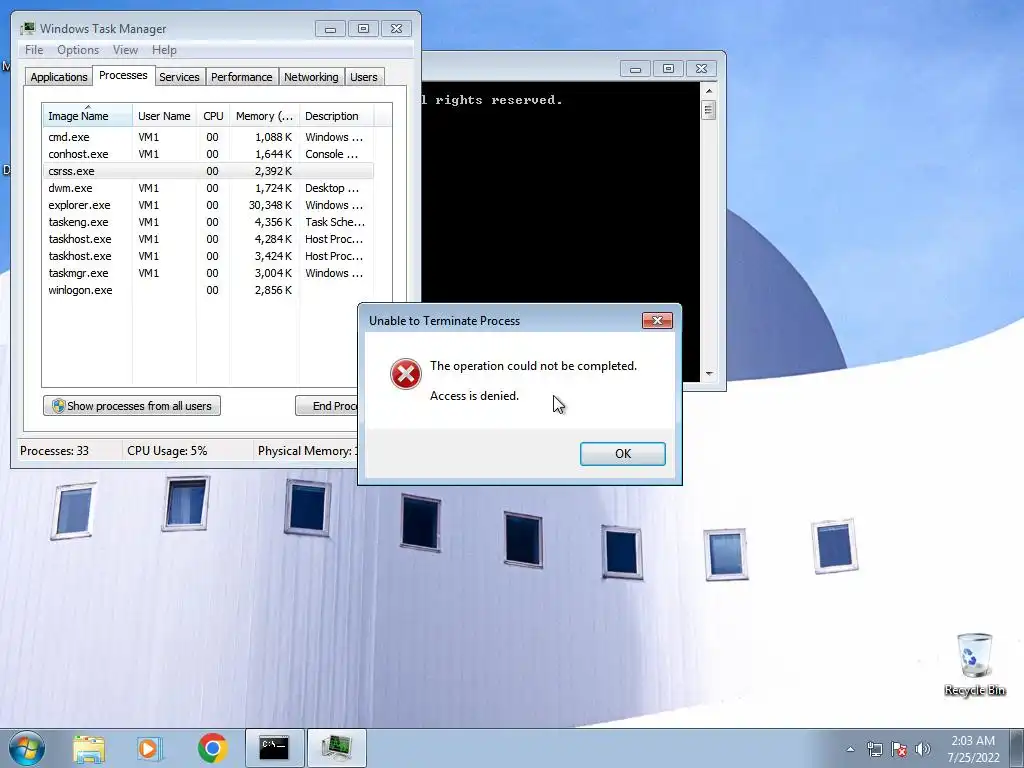The height and width of the screenshot is (768, 1024).
Task: Select the taskmgr.exe process row
Action: click(x=208, y=273)
